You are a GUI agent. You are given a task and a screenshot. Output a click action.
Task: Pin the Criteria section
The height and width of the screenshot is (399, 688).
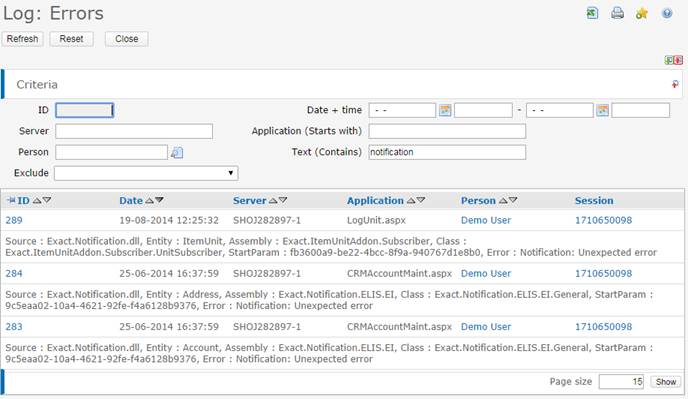675,84
